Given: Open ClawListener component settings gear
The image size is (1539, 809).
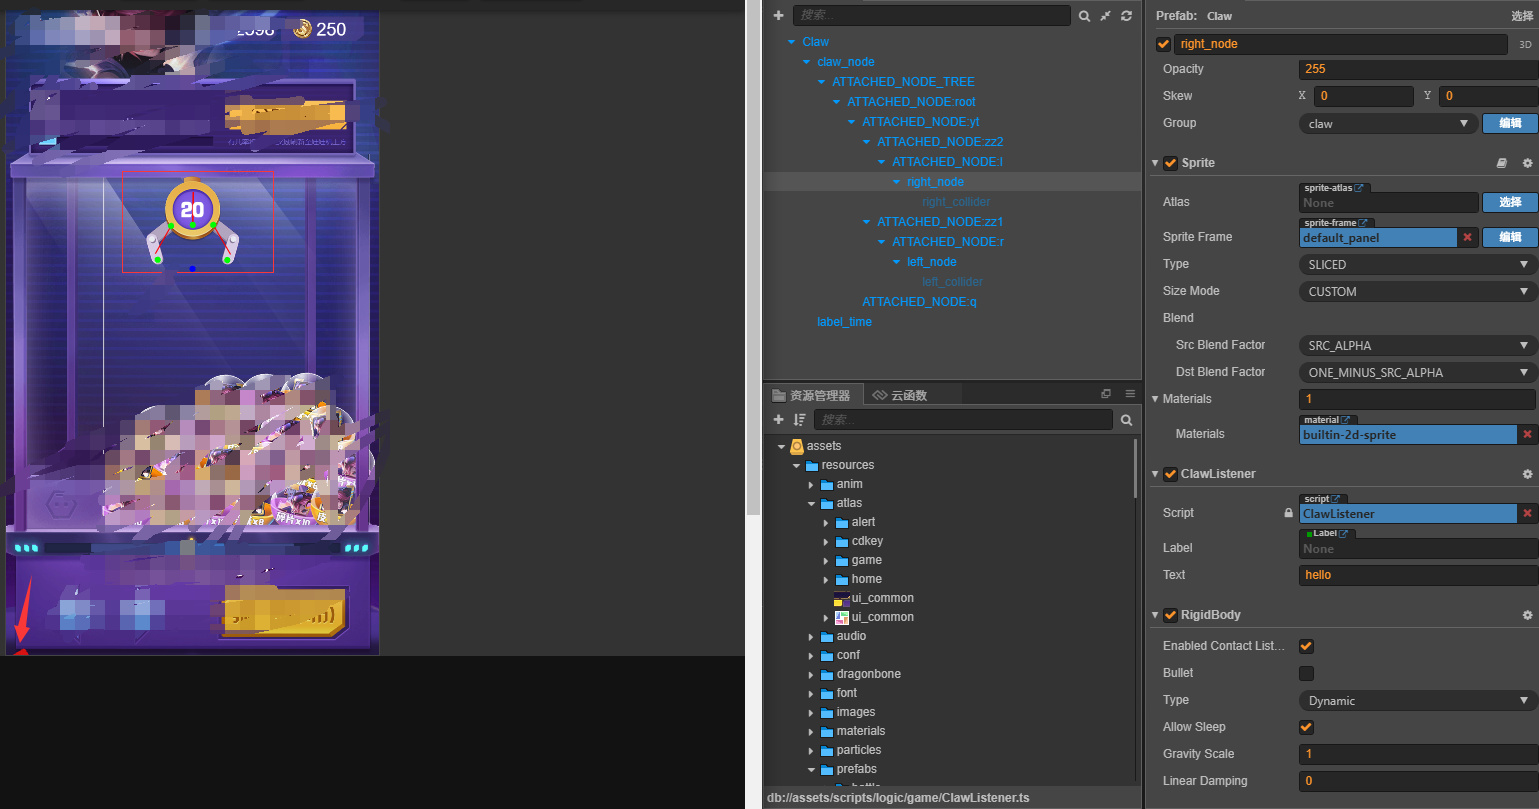Looking at the screenshot, I should [x=1527, y=474].
